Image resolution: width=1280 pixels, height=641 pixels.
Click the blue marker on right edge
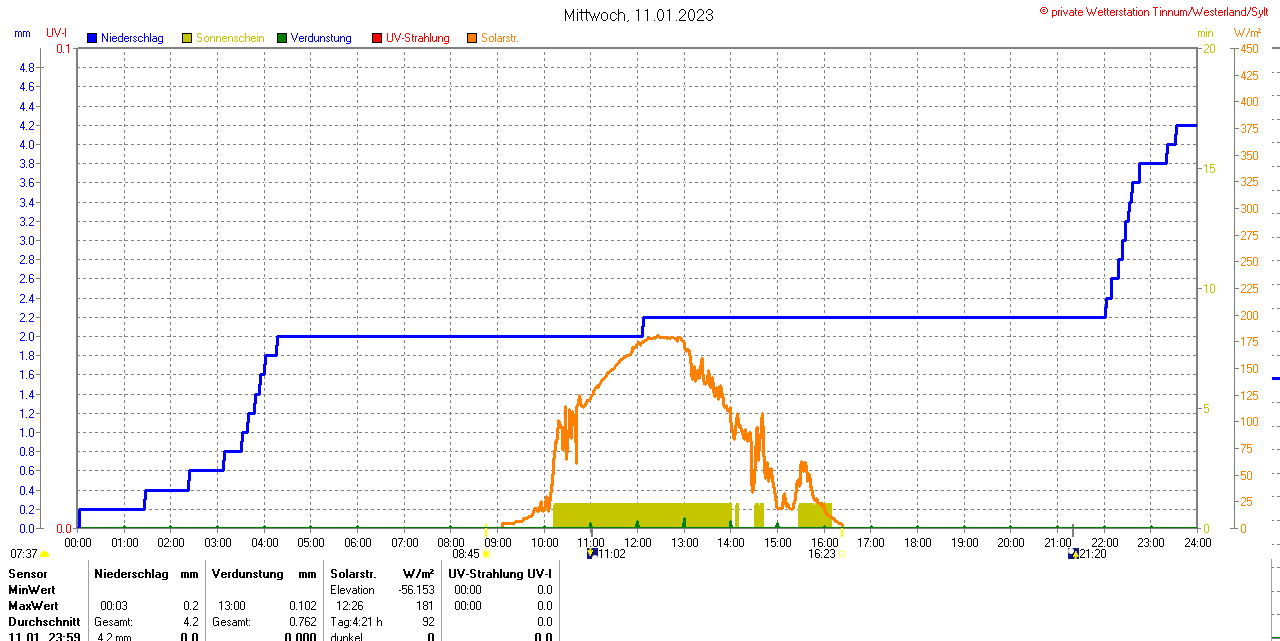click(1275, 379)
